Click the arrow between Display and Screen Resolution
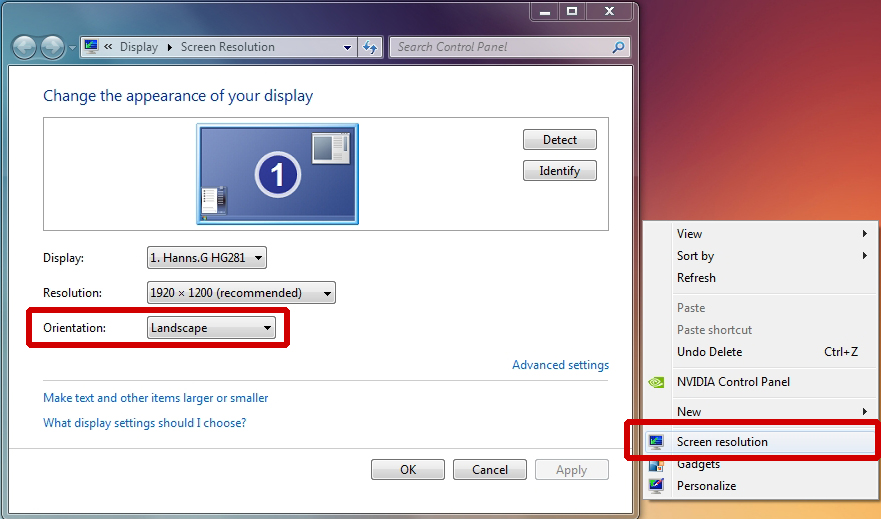 pyautogui.click(x=169, y=47)
